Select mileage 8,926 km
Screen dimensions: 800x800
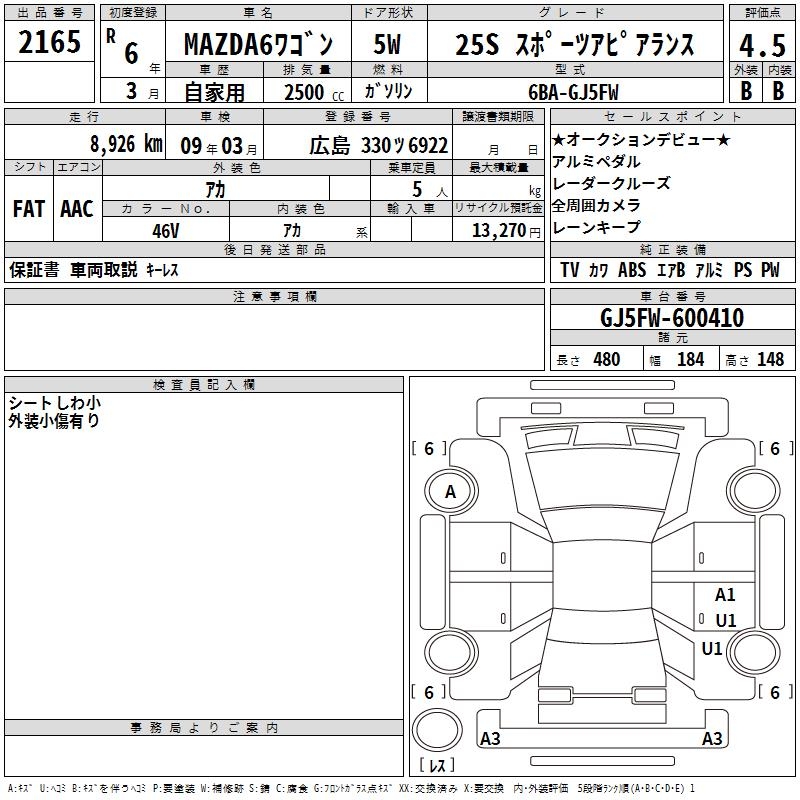tap(127, 144)
